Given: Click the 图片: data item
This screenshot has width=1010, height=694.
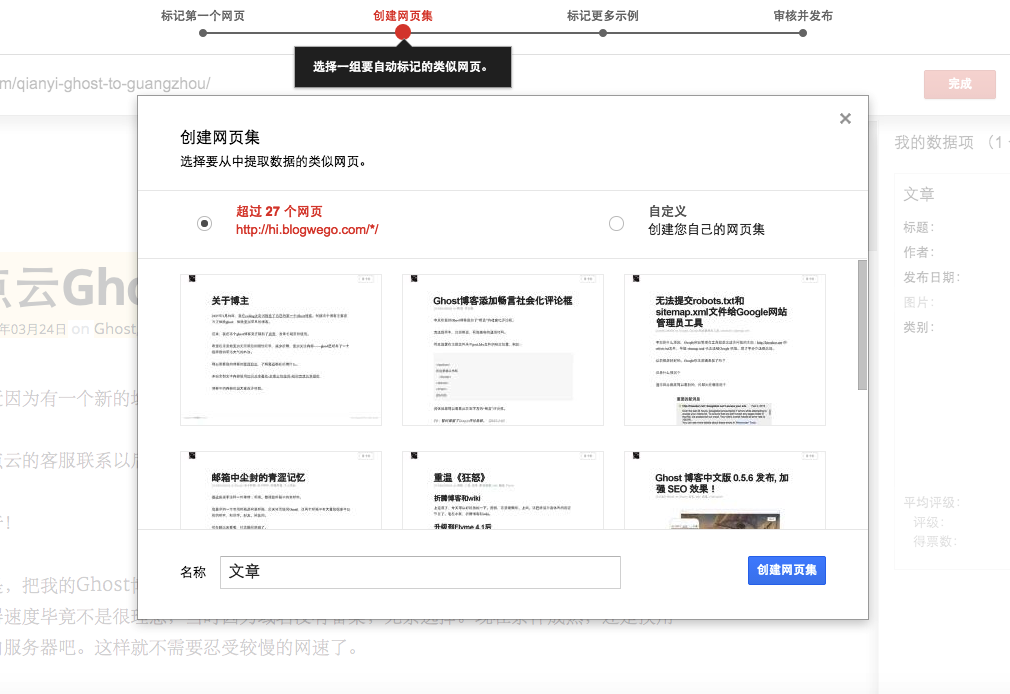Looking at the screenshot, I should click(x=919, y=303).
